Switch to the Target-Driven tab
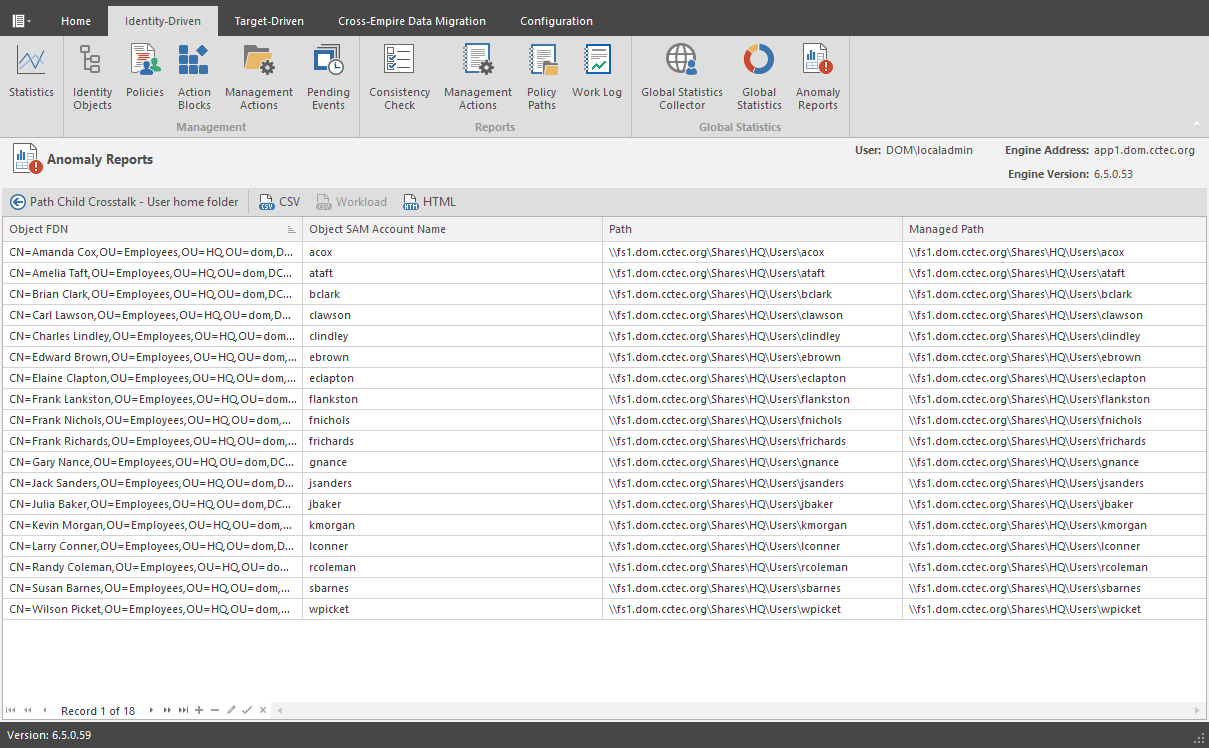This screenshot has height=748, width=1209. pyautogui.click(x=269, y=21)
